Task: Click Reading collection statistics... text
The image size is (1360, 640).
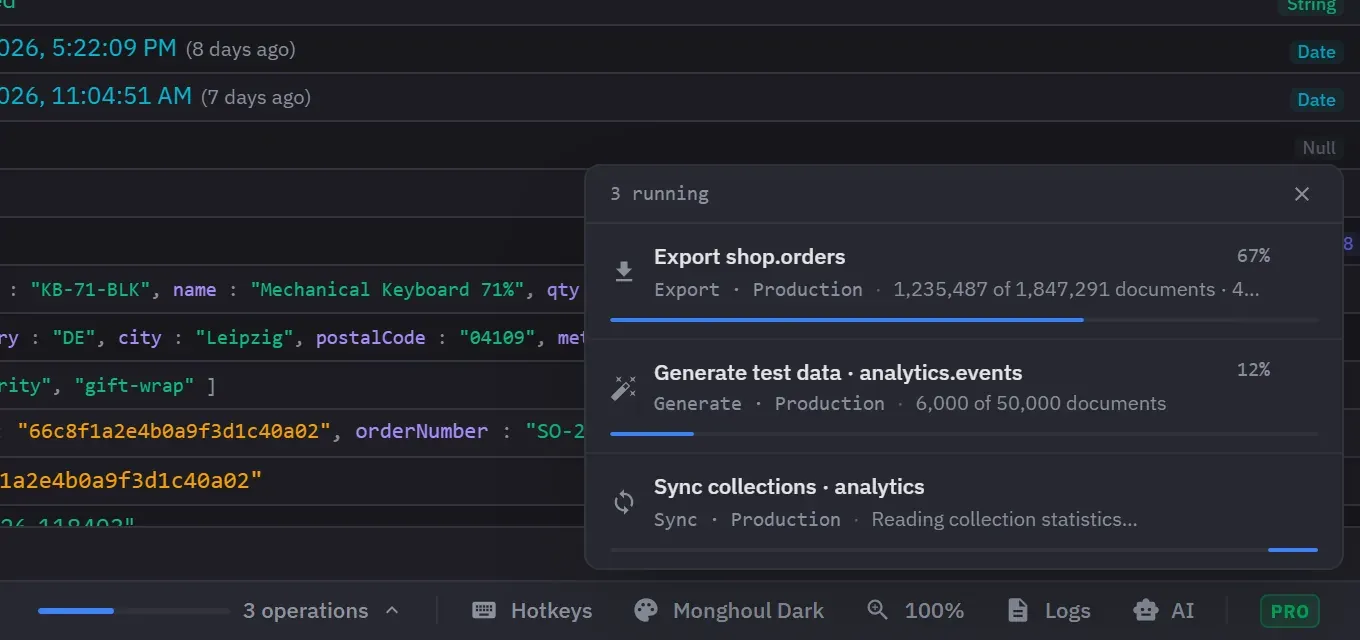Action: point(1004,520)
